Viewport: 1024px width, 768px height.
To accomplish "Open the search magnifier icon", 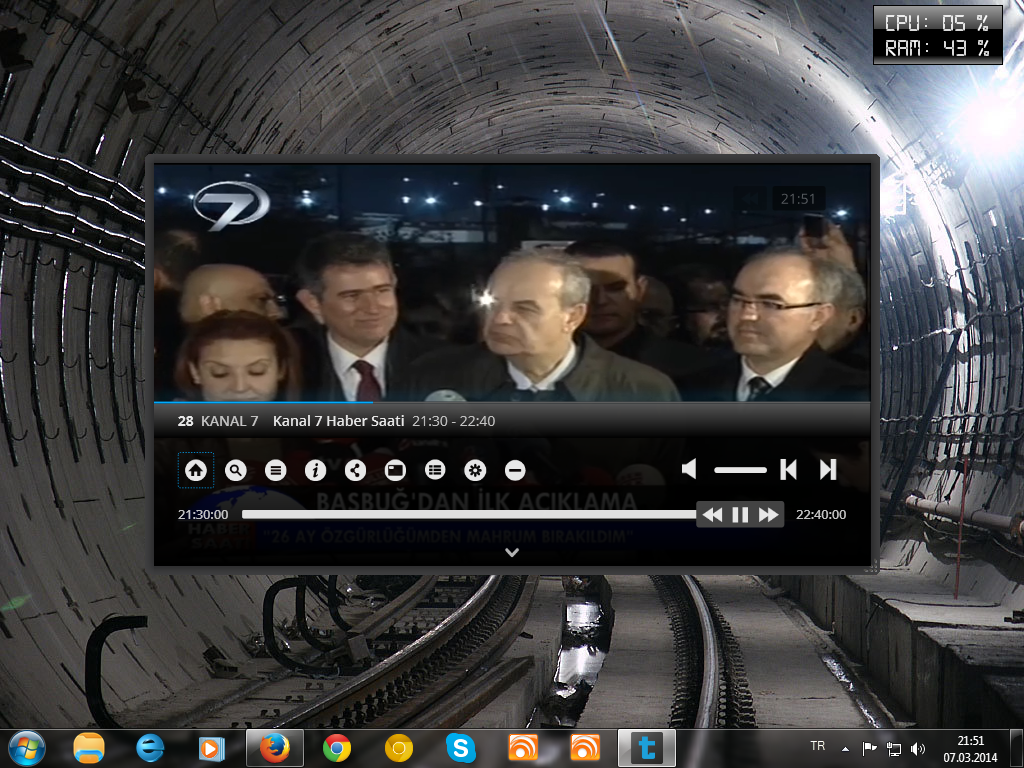I will coord(236,469).
